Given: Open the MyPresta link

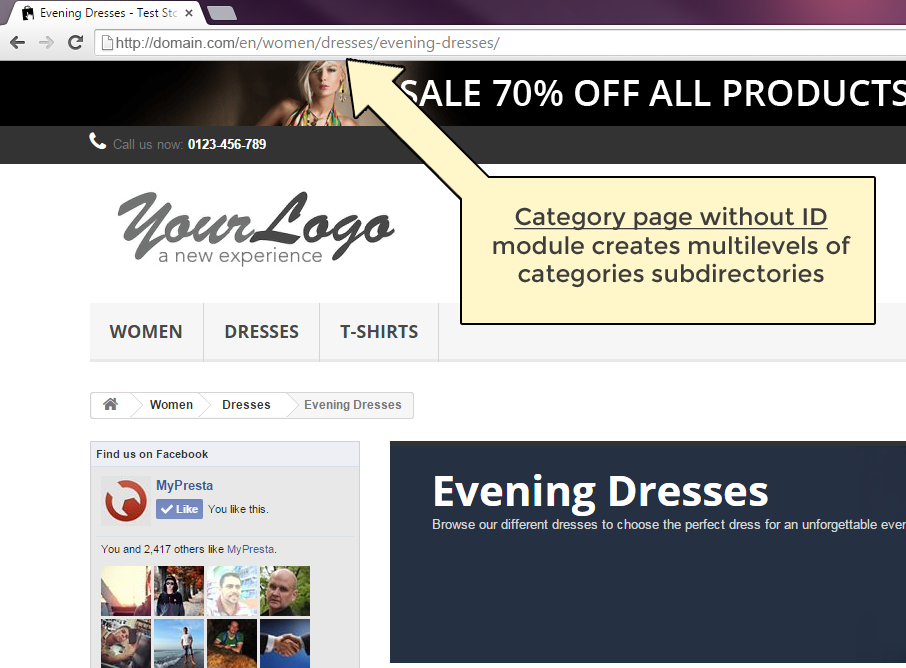Looking at the screenshot, I should click(x=184, y=485).
